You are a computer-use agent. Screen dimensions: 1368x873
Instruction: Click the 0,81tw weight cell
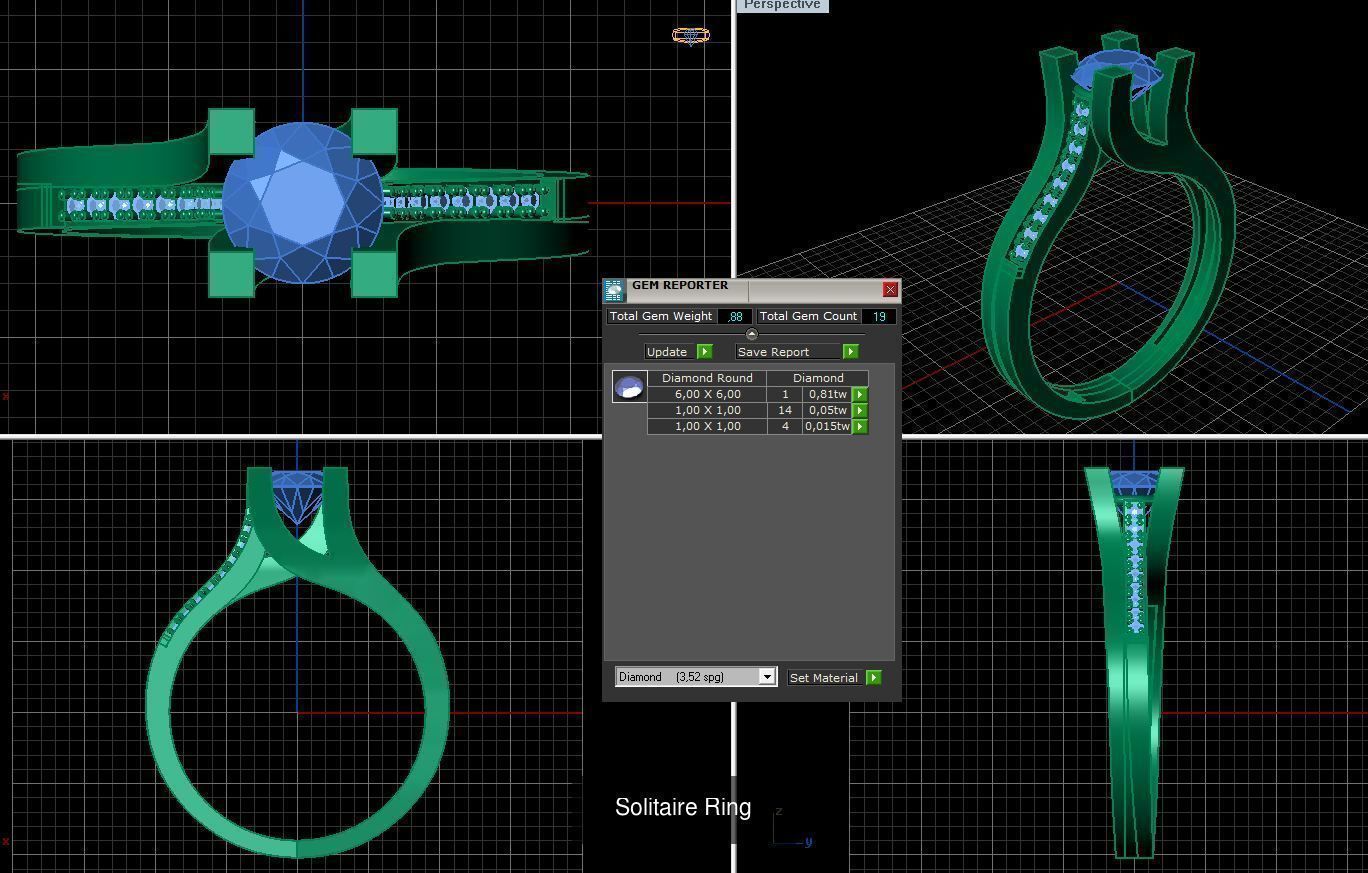pos(828,394)
